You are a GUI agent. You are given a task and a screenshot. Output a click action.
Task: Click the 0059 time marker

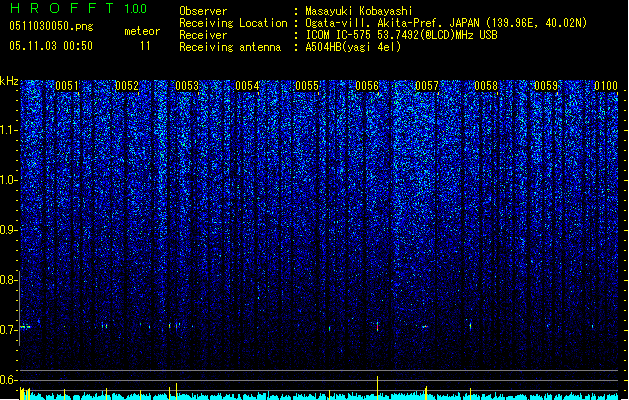click(x=546, y=86)
